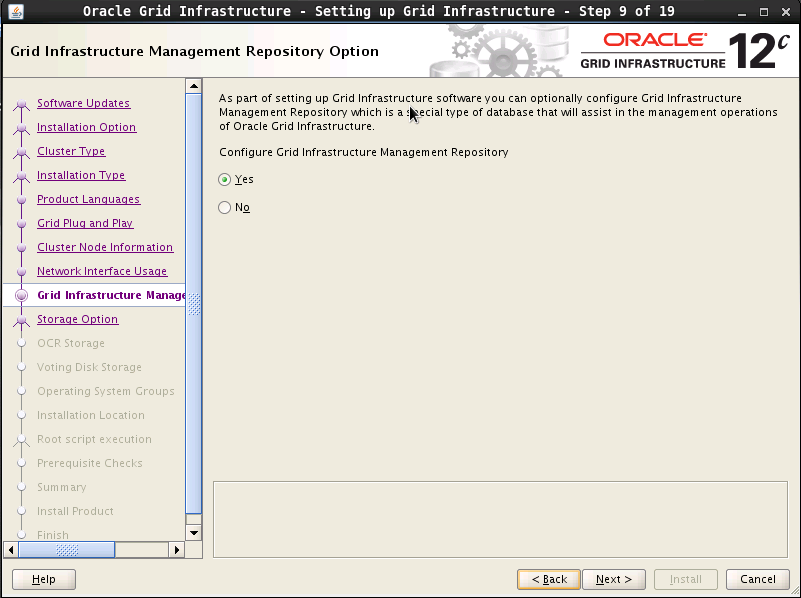Click the Product Languages step node icon
Viewport: 801px width, 598px height.
click(x=21, y=200)
